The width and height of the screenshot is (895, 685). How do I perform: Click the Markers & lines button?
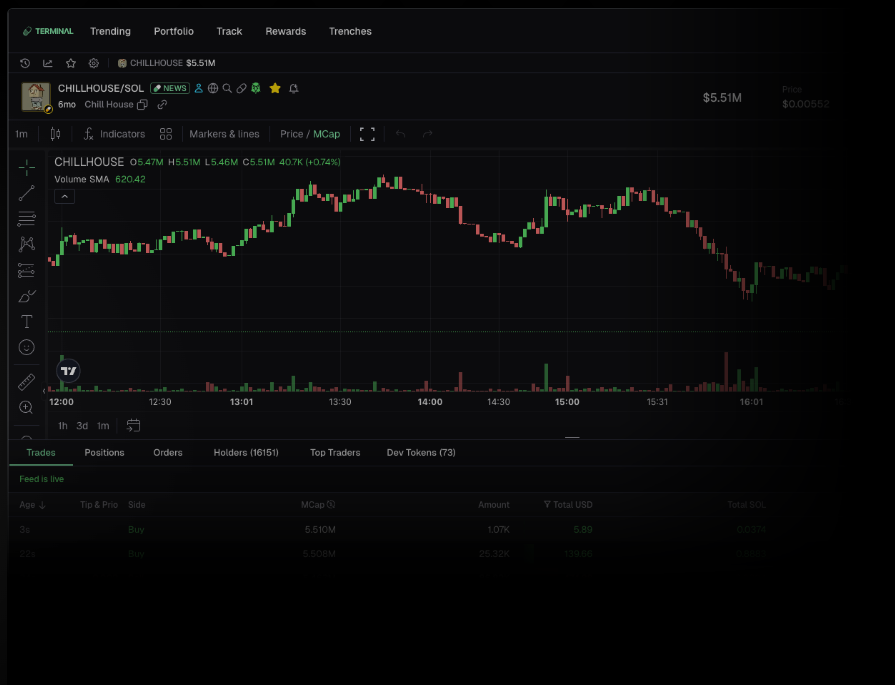coord(224,134)
